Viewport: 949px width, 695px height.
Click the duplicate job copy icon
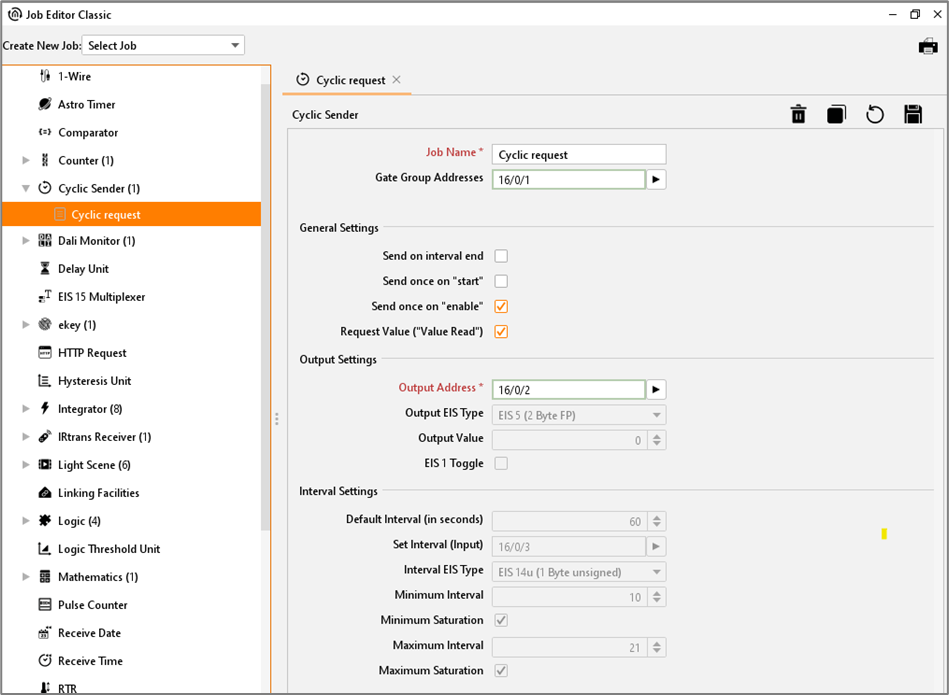pyautogui.click(x=836, y=114)
